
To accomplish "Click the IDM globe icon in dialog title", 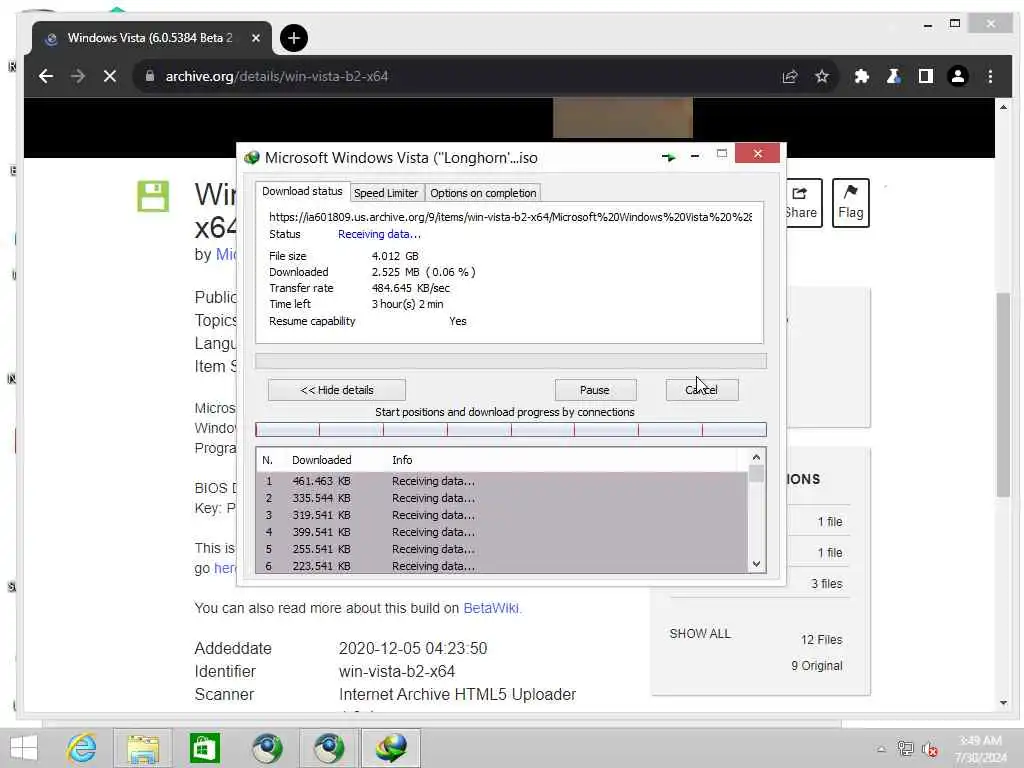I will (x=251, y=158).
